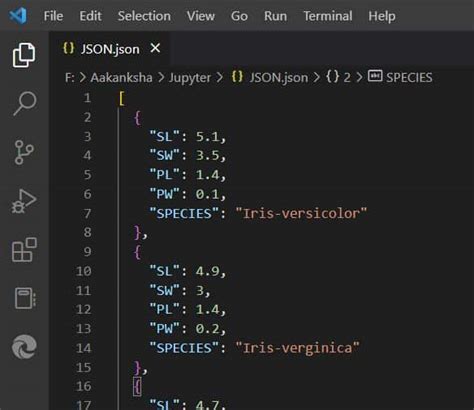Click the "SL": 4.7 entry

tap(188, 405)
